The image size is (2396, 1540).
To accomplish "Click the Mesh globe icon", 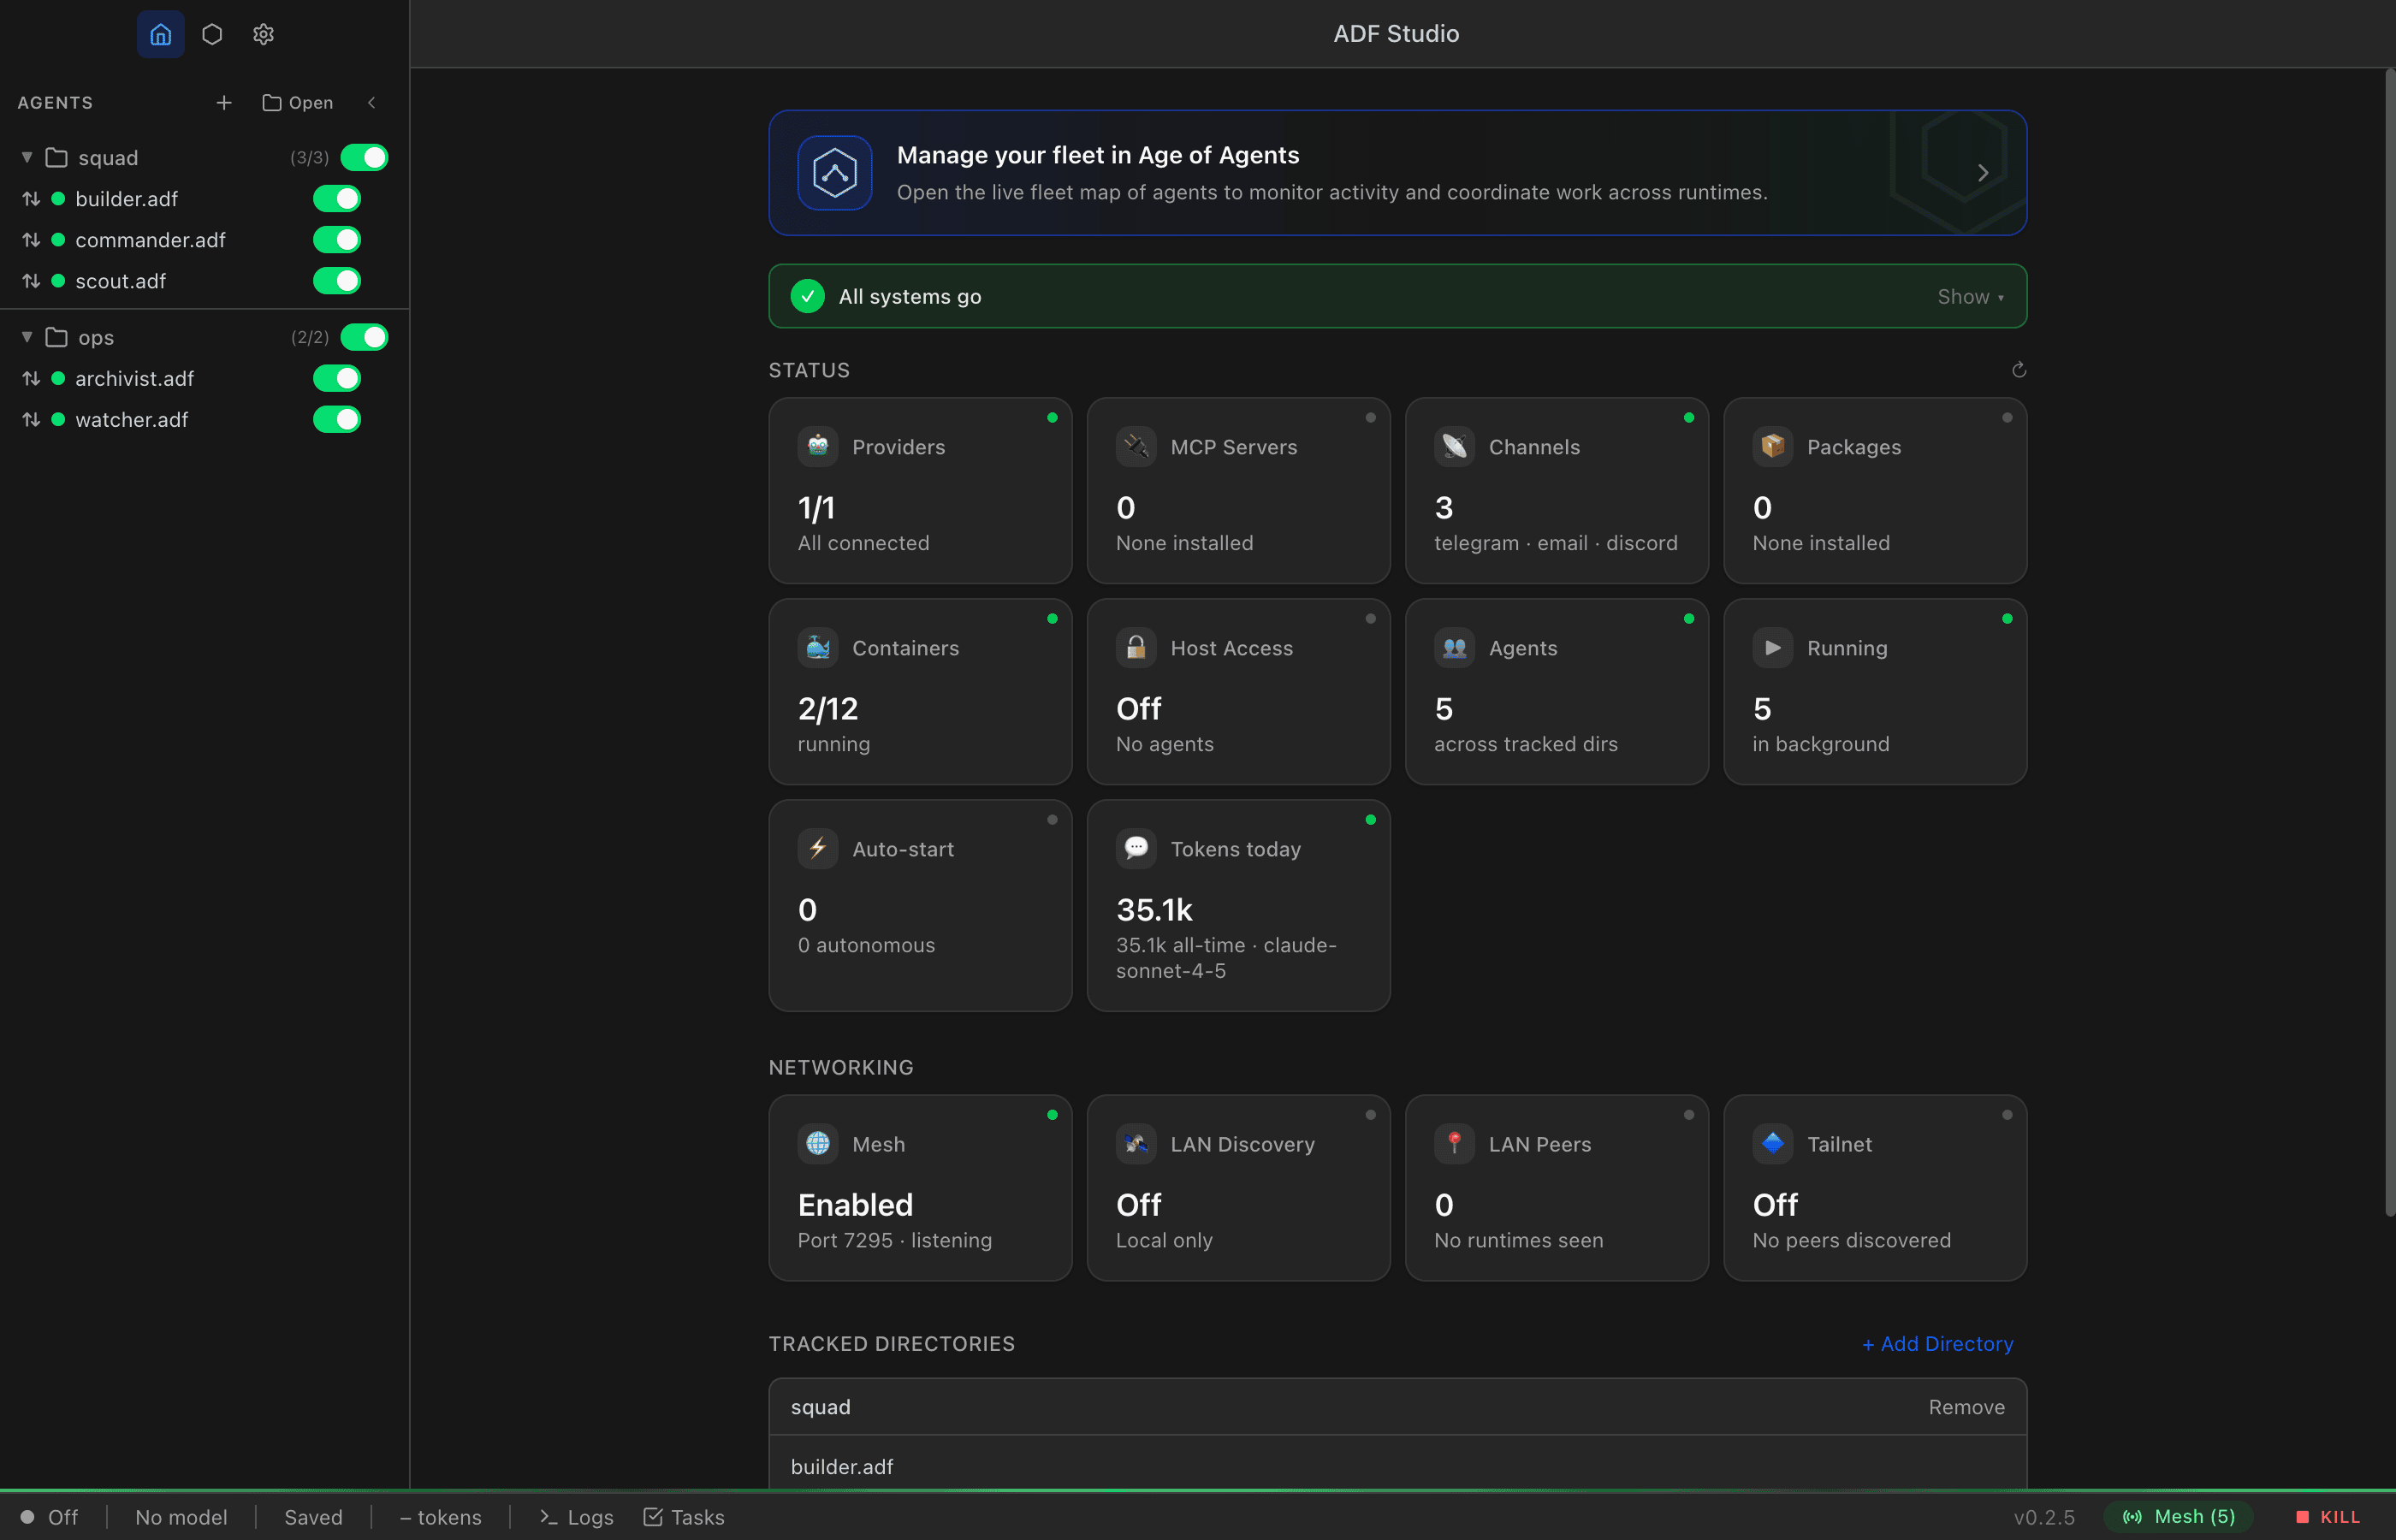I will (x=818, y=1143).
